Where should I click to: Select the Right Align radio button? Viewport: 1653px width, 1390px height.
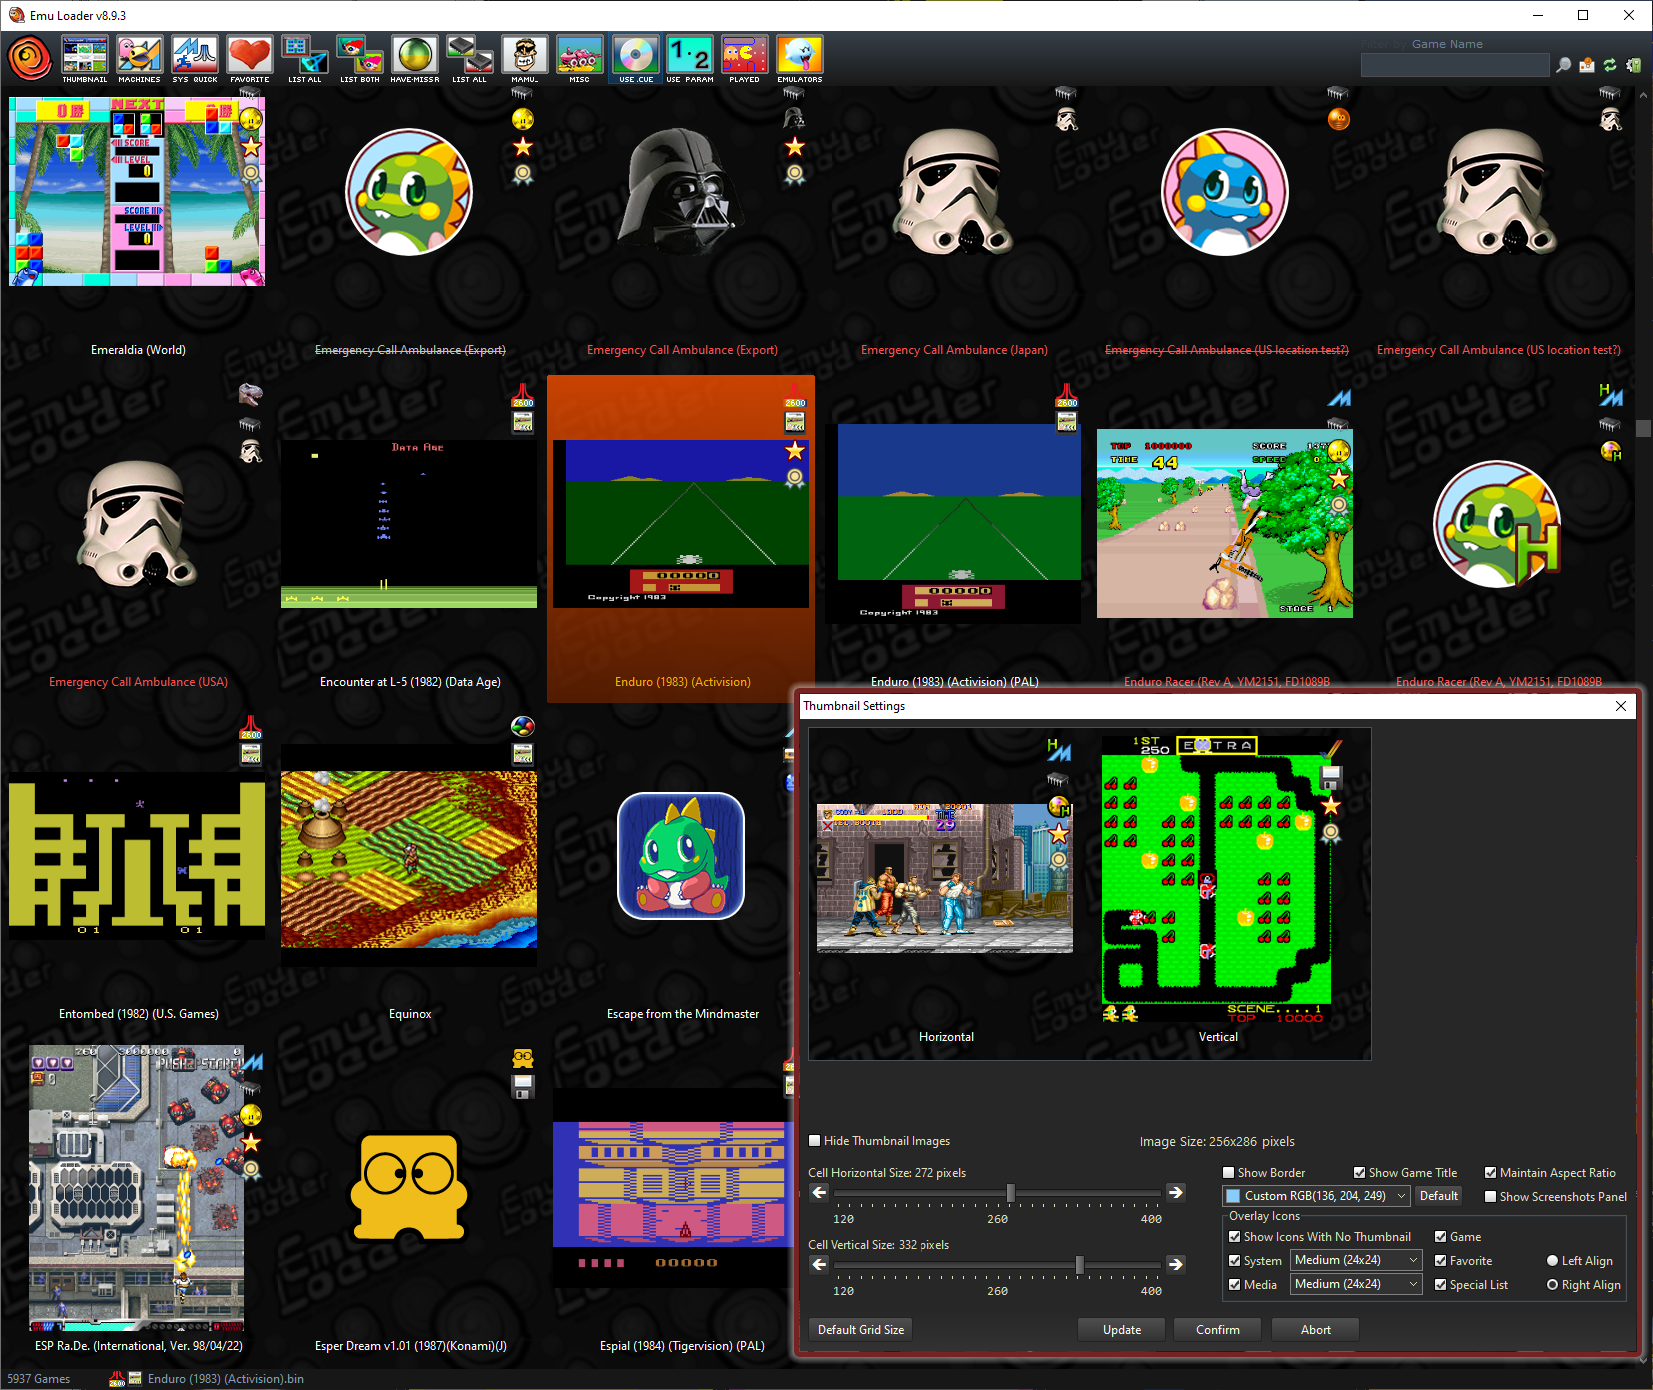[1553, 1285]
